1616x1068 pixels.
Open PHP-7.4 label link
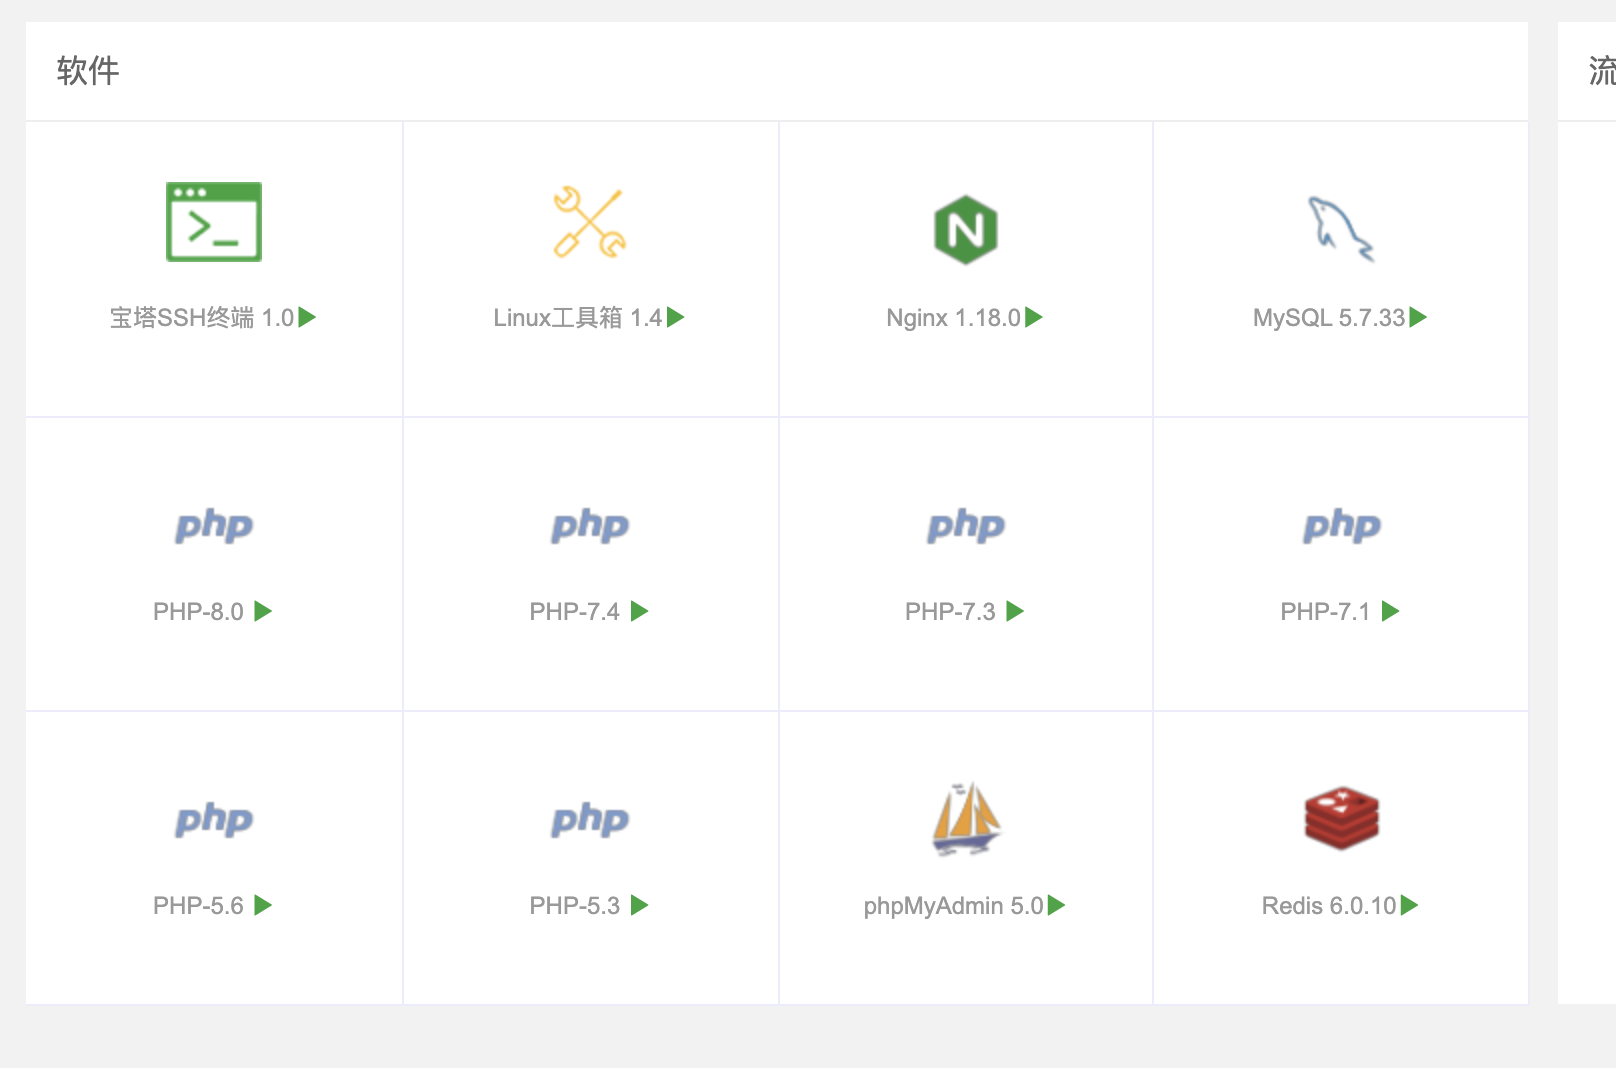point(575,612)
